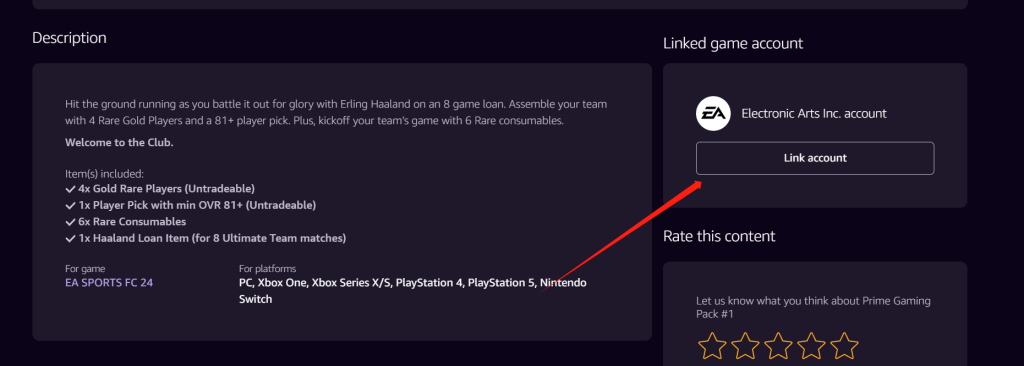
Task: Click the platforms list starting with PC
Action: click(413, 291)
